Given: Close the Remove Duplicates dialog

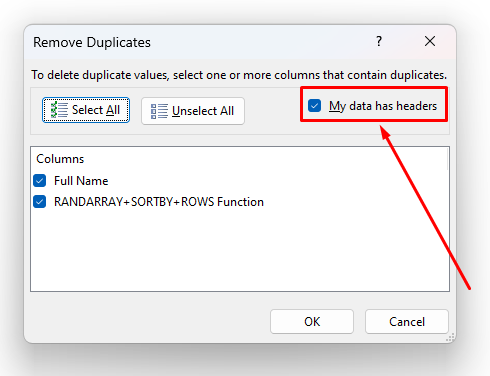Looking at the screenshot, I should pyautogui.click(x=430, y=41).
